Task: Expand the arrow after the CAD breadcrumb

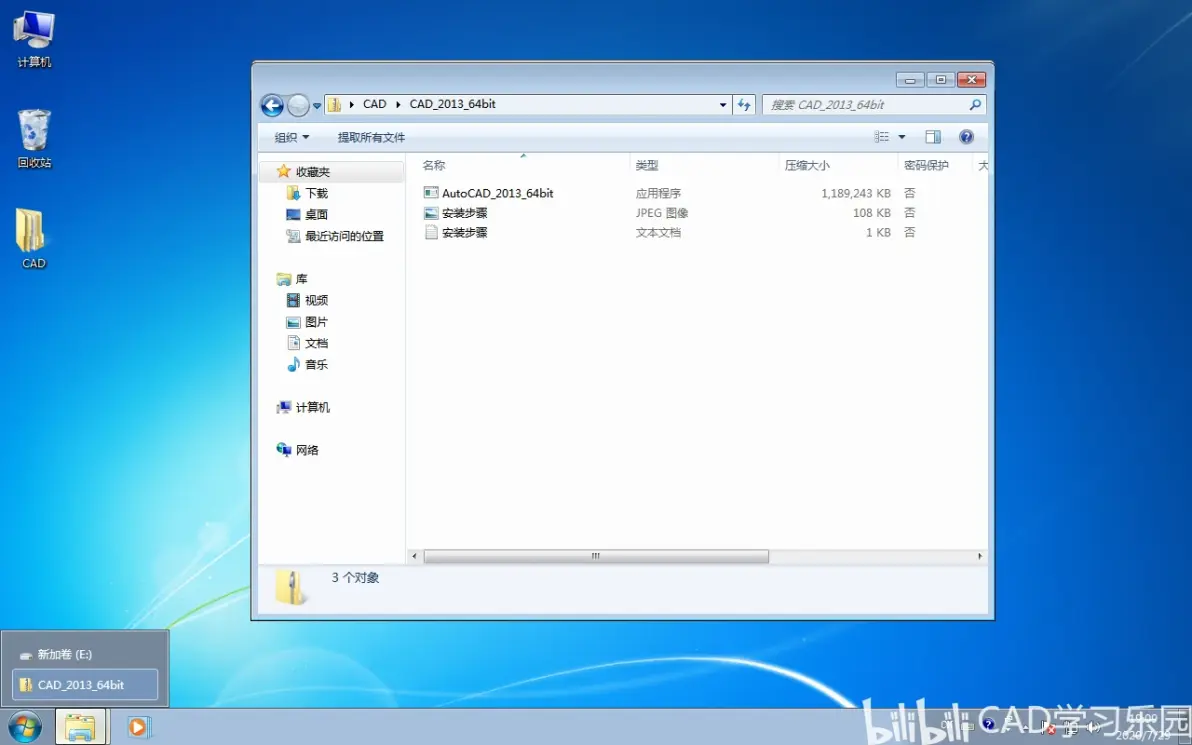Action: click(398, 104)
